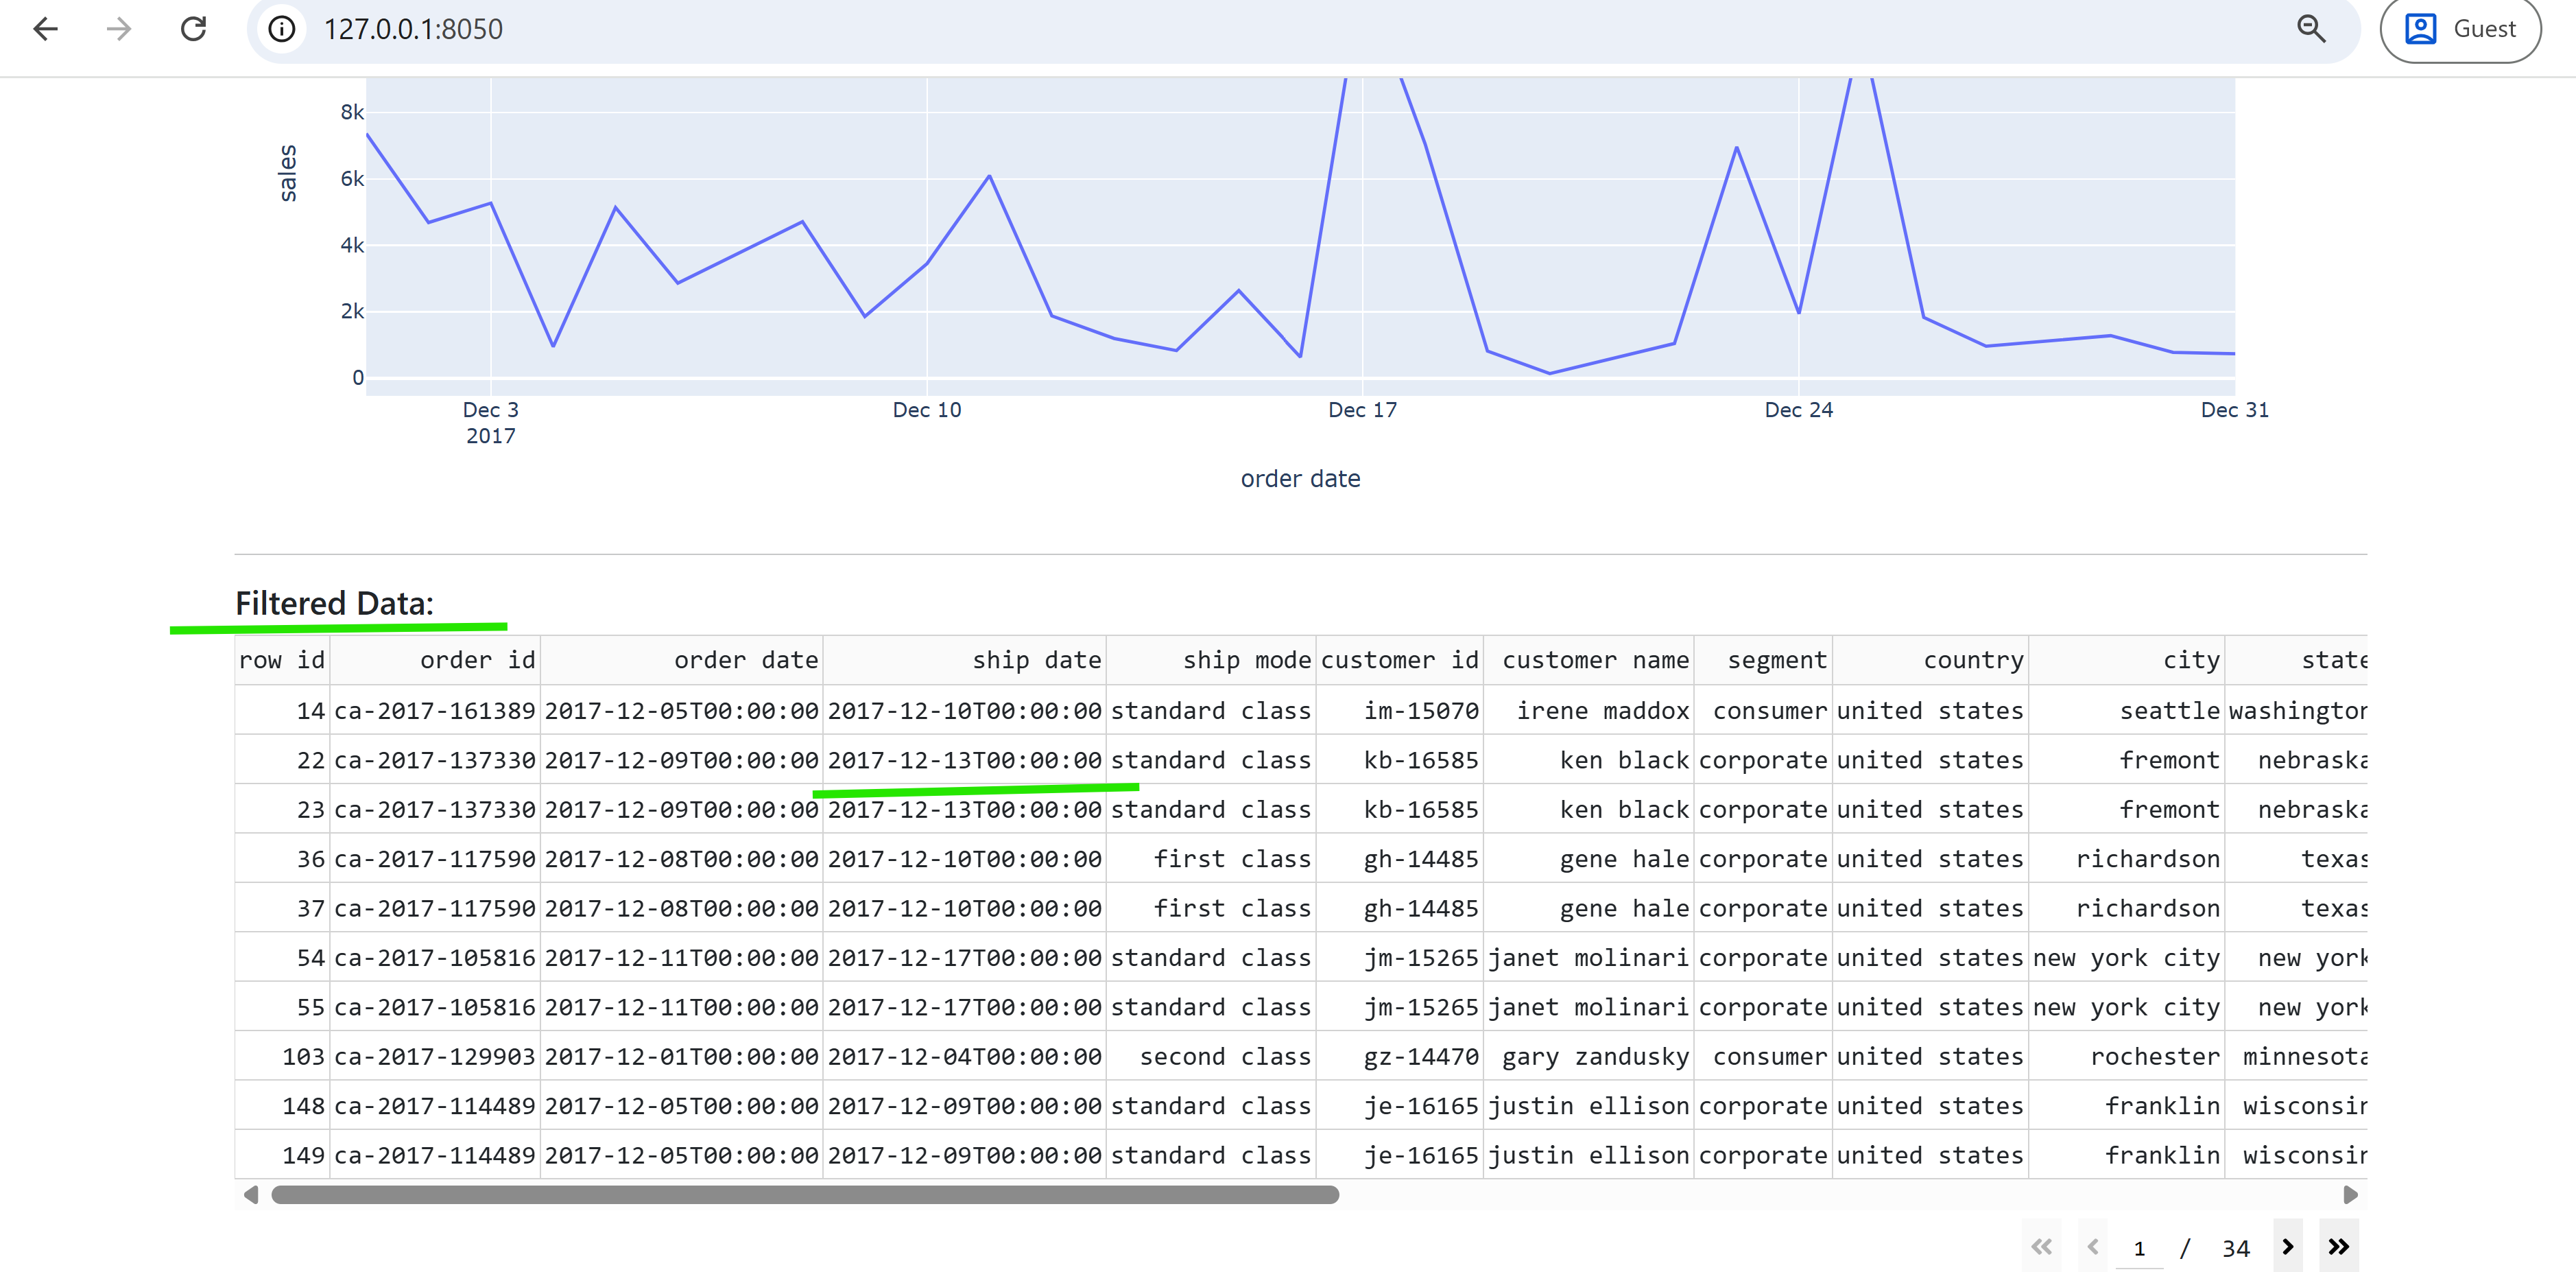Screen dimensions: 2576x1272
Task: Click the 'order date' column header
Action: click(745, 660)
